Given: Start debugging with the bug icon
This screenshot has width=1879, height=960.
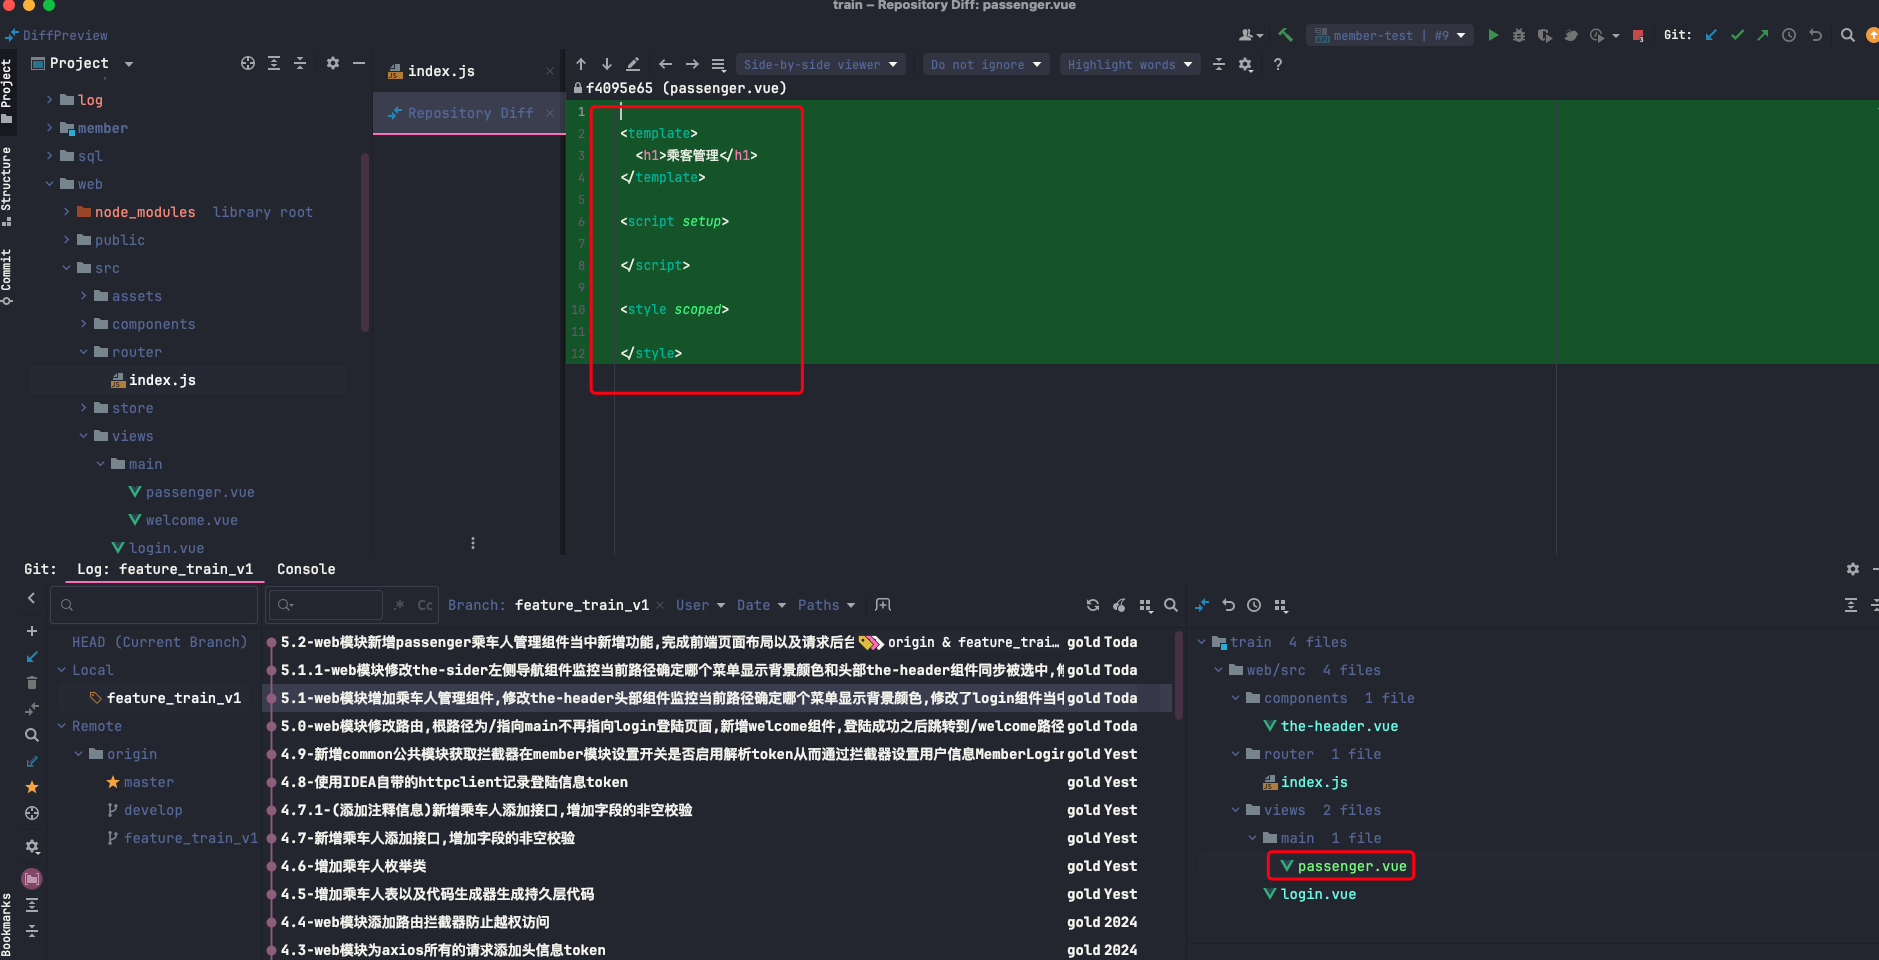Looking at the screenshot, I should coord(1519,35).
